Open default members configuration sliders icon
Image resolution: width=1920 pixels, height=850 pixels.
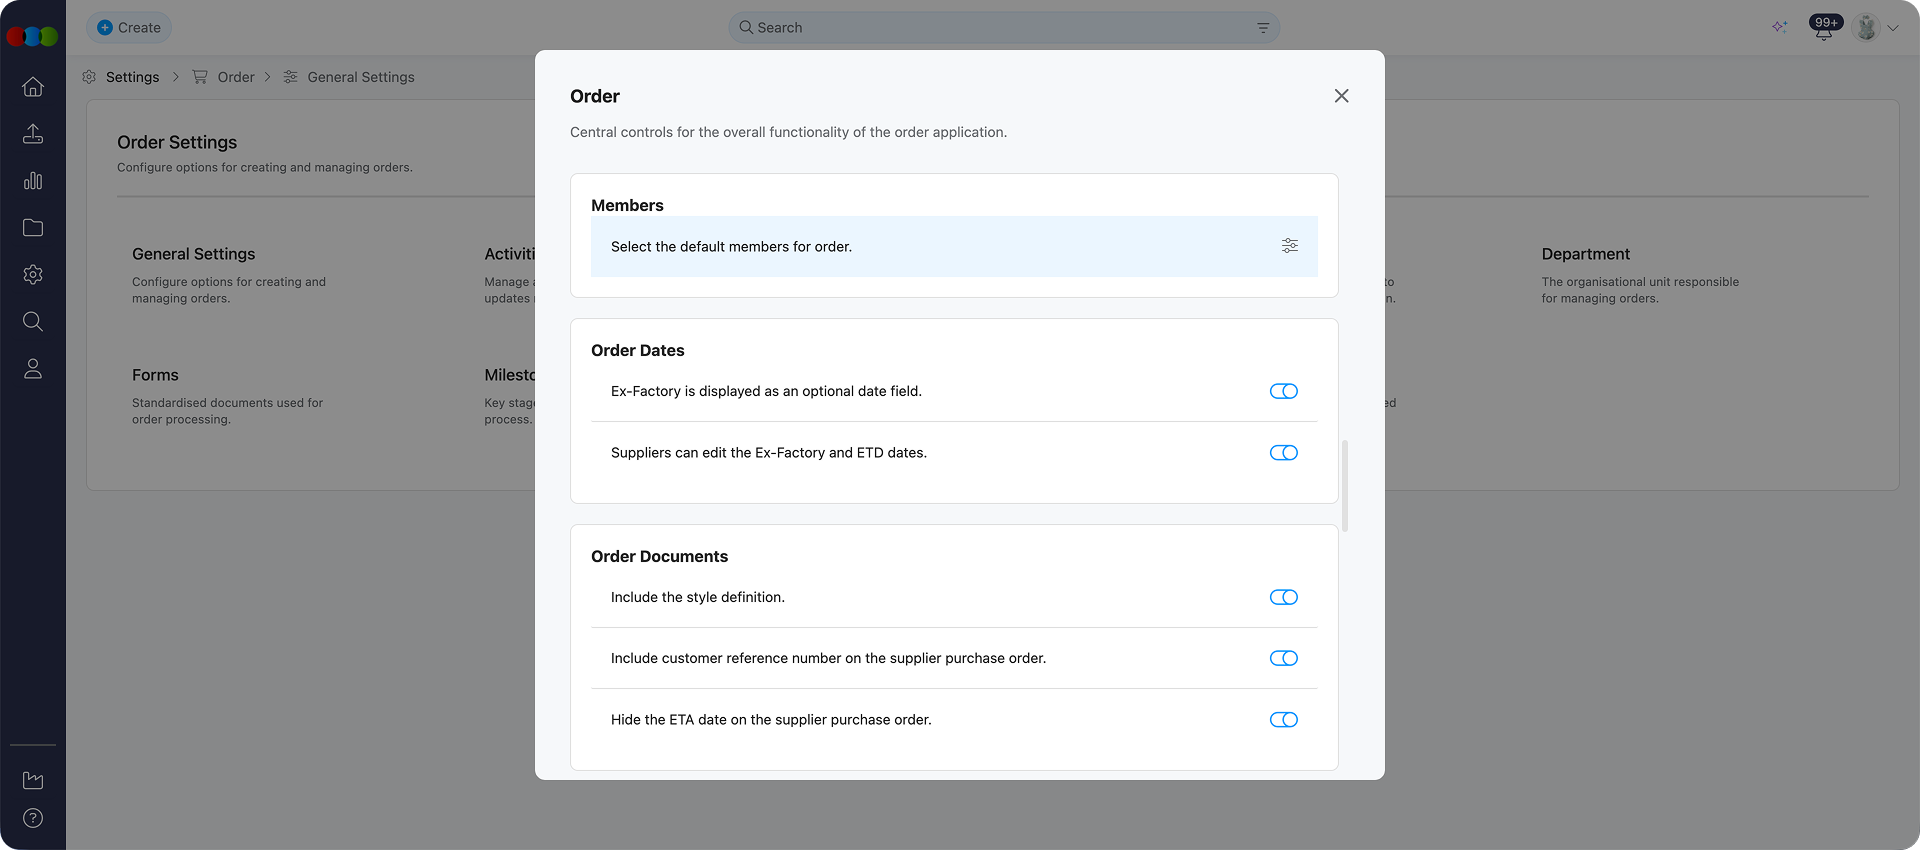[x=1290, y=246]
